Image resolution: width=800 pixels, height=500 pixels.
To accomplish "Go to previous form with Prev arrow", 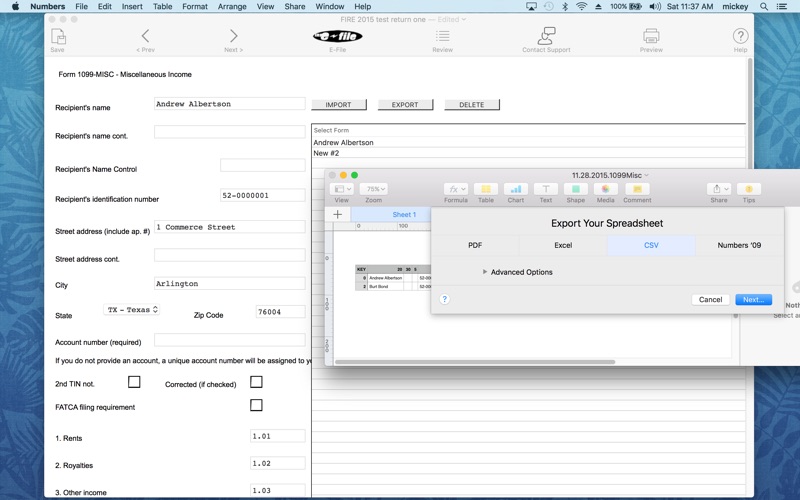I will pos(145,36).
